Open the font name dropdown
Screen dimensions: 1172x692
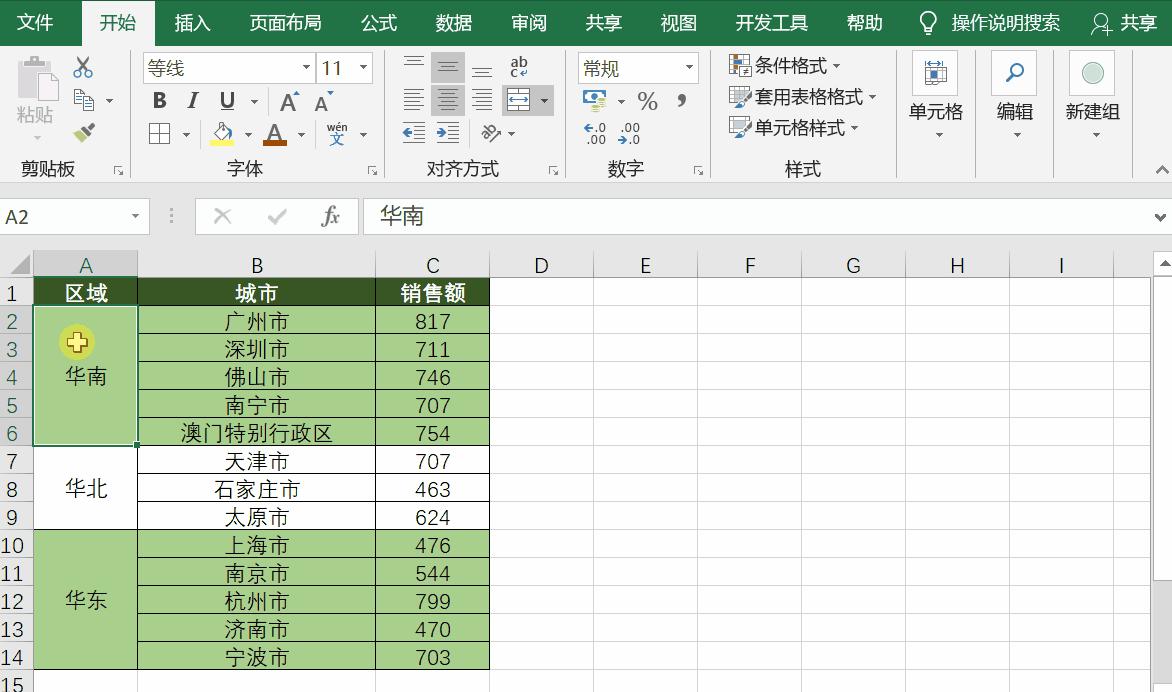[x=306, y=65]
